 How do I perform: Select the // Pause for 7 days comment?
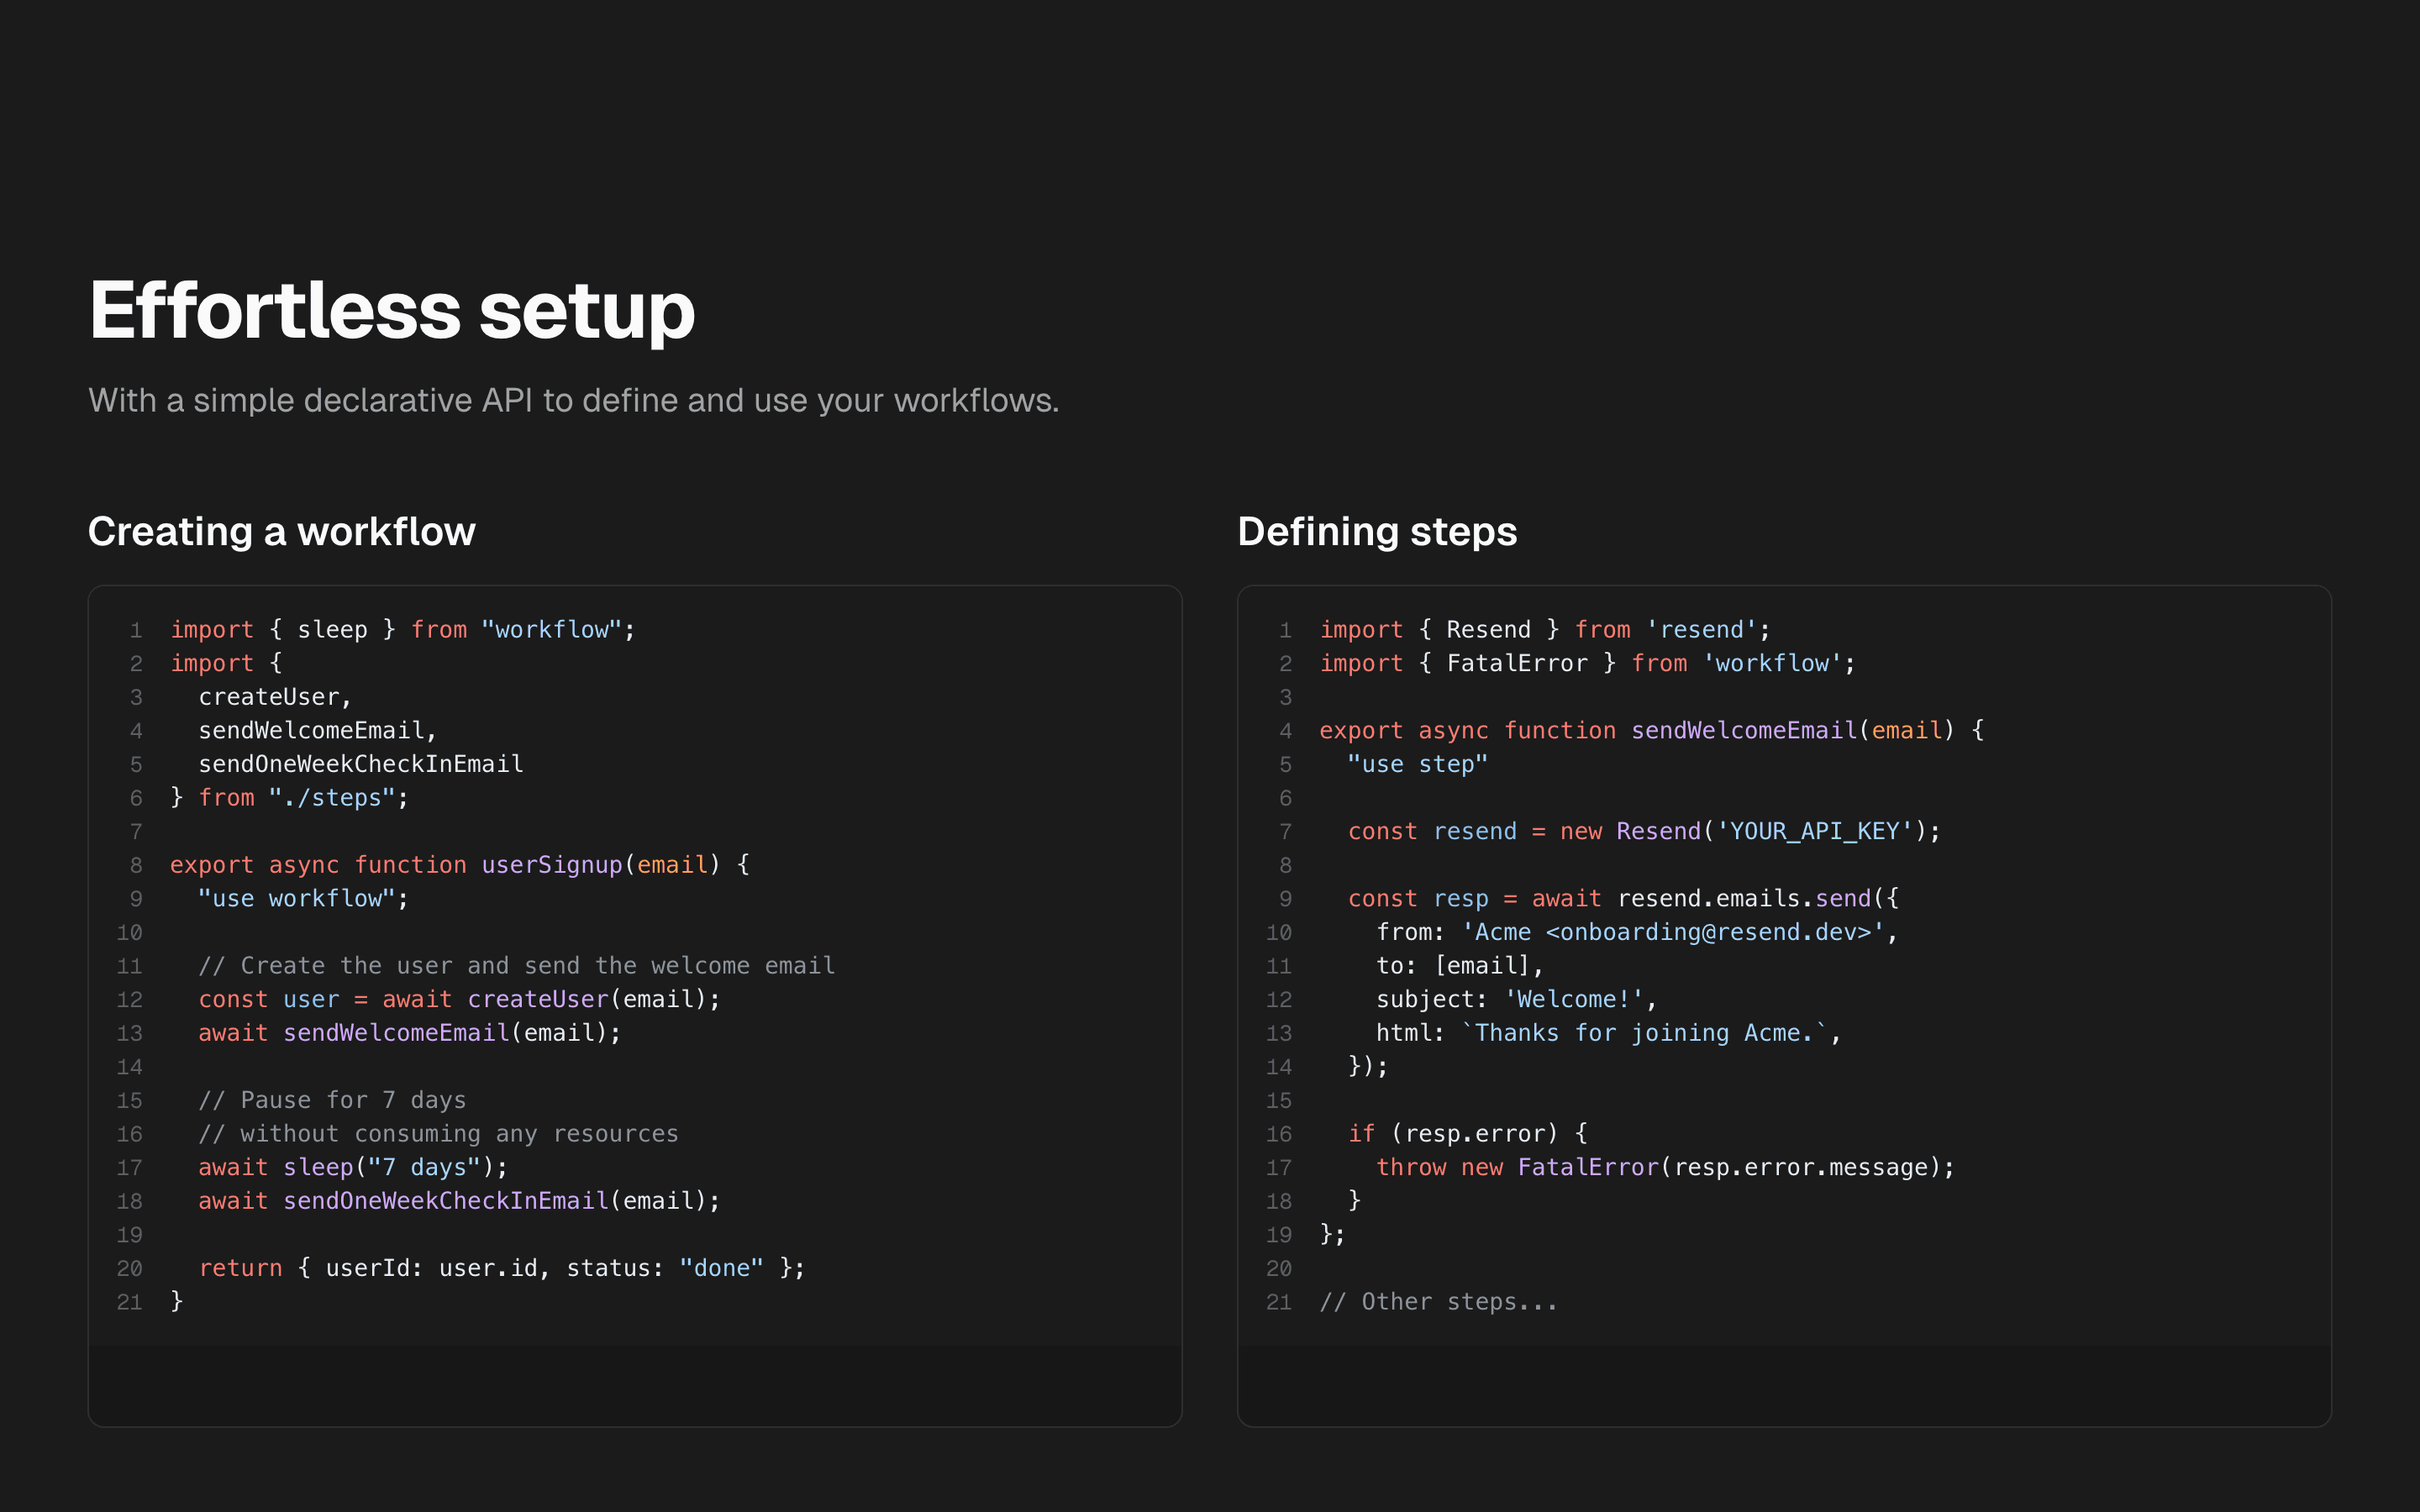click(x=333, y=1099)
